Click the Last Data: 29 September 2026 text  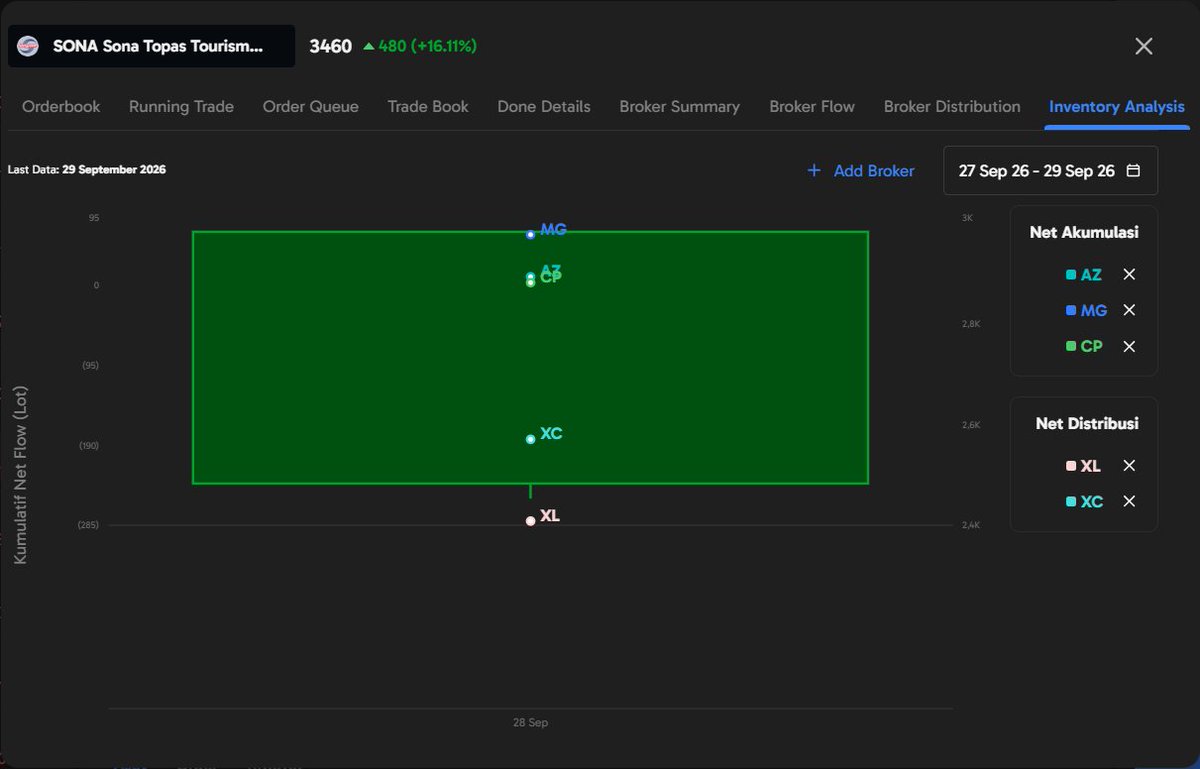[87, 170]
